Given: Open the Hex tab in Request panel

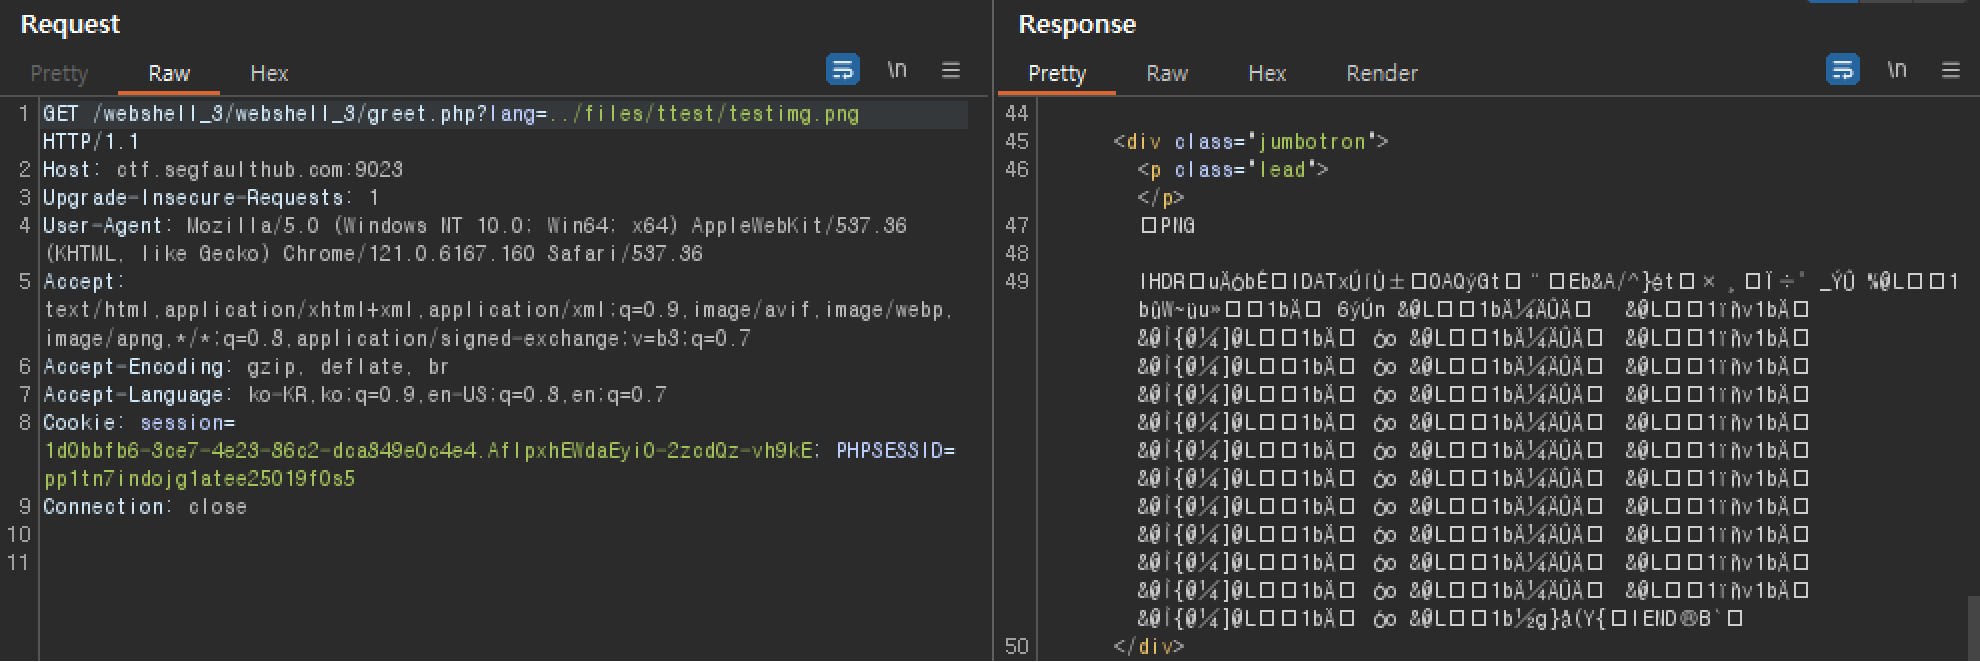Looking at the screenshot, I should 269,73.
